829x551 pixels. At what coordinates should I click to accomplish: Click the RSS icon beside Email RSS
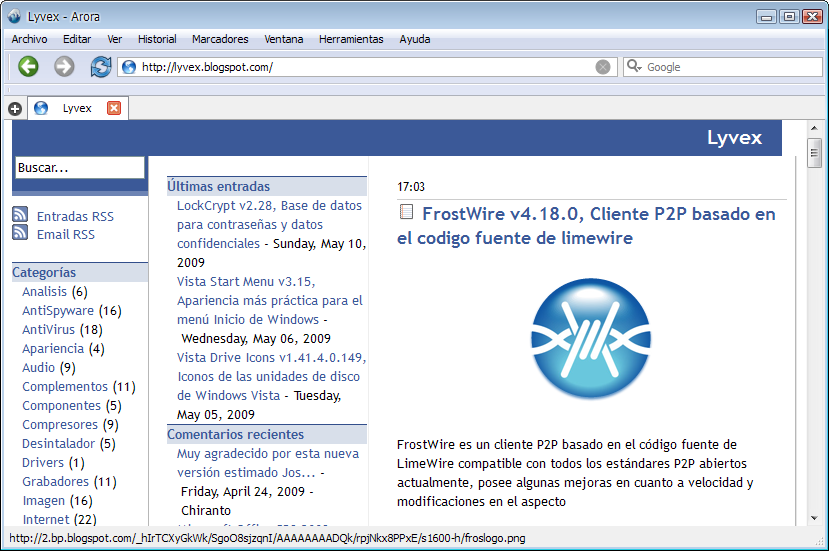pyautogui.click(x=20, y=233)
